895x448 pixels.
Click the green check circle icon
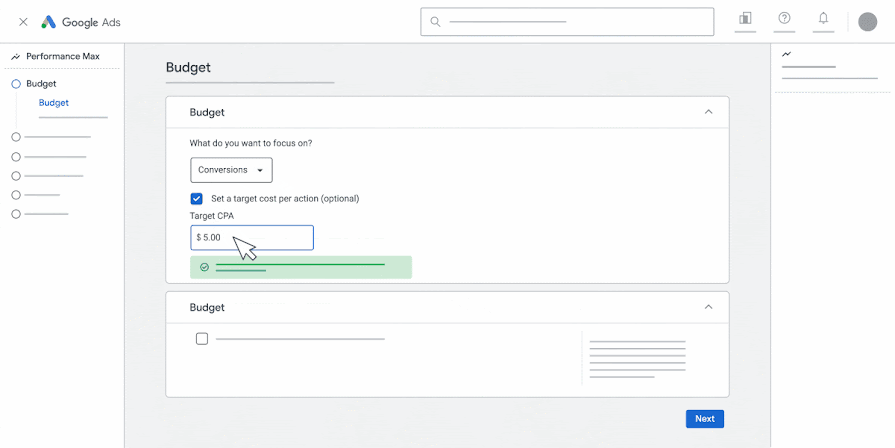204,267
